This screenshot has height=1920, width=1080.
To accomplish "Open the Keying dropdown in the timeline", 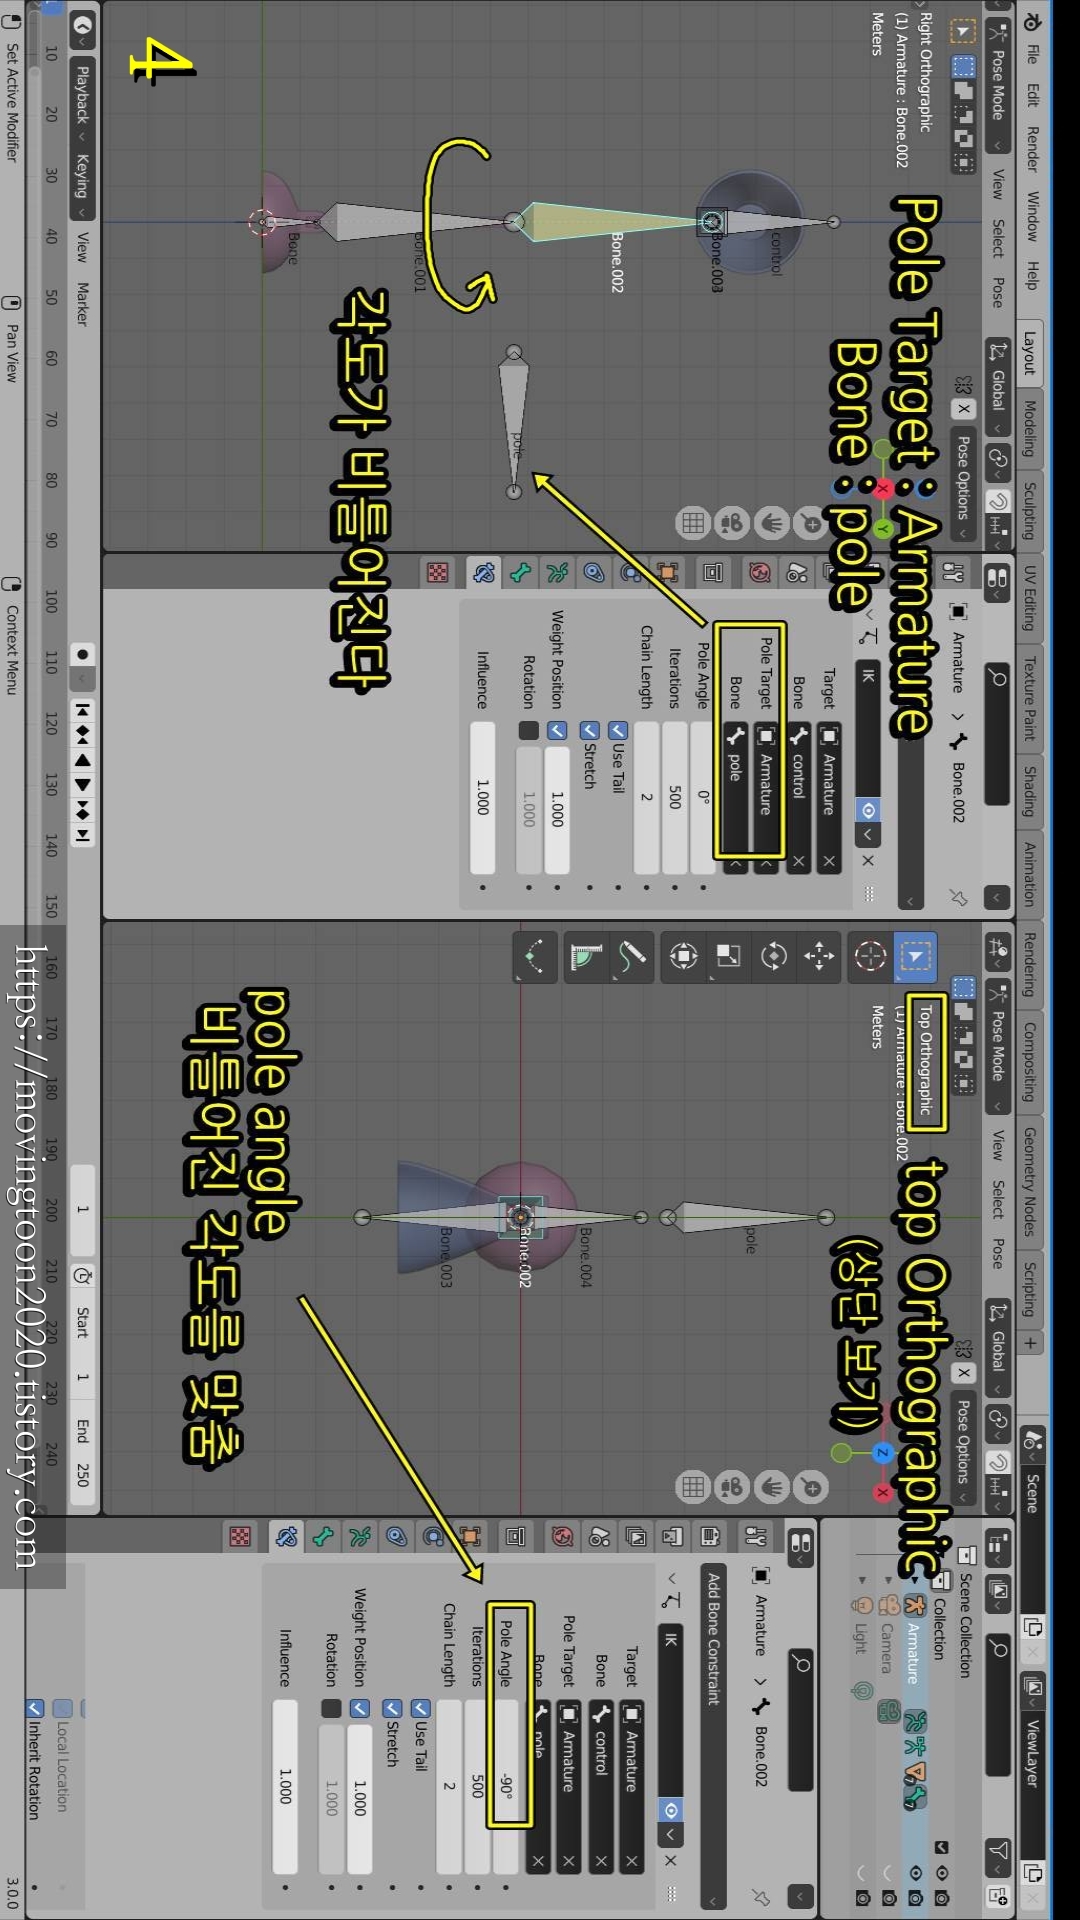I will tap(83, 184).
